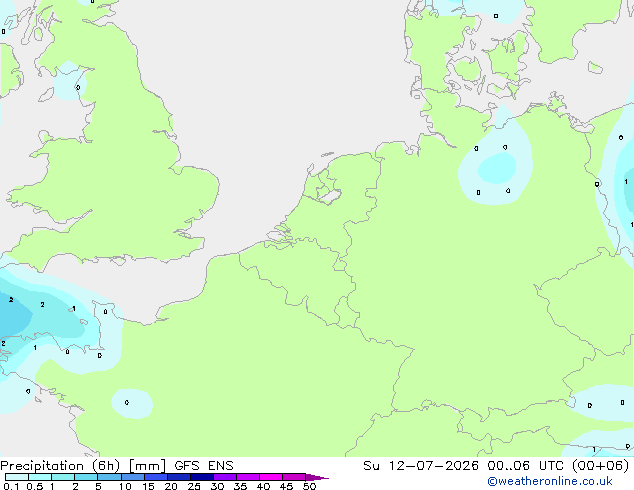This screenshot has height=490, width=634.
Task: Click the '25' legend scale value
Action: [194, 486]
